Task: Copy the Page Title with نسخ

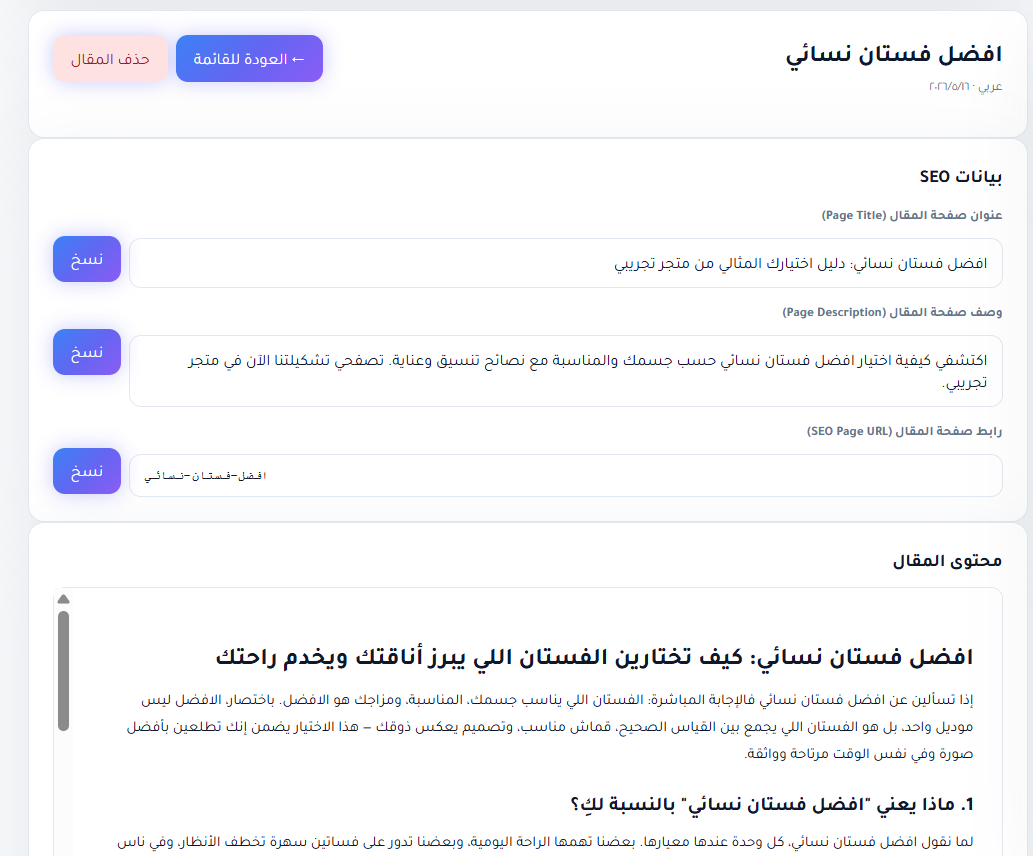Action: pos(87,259)
